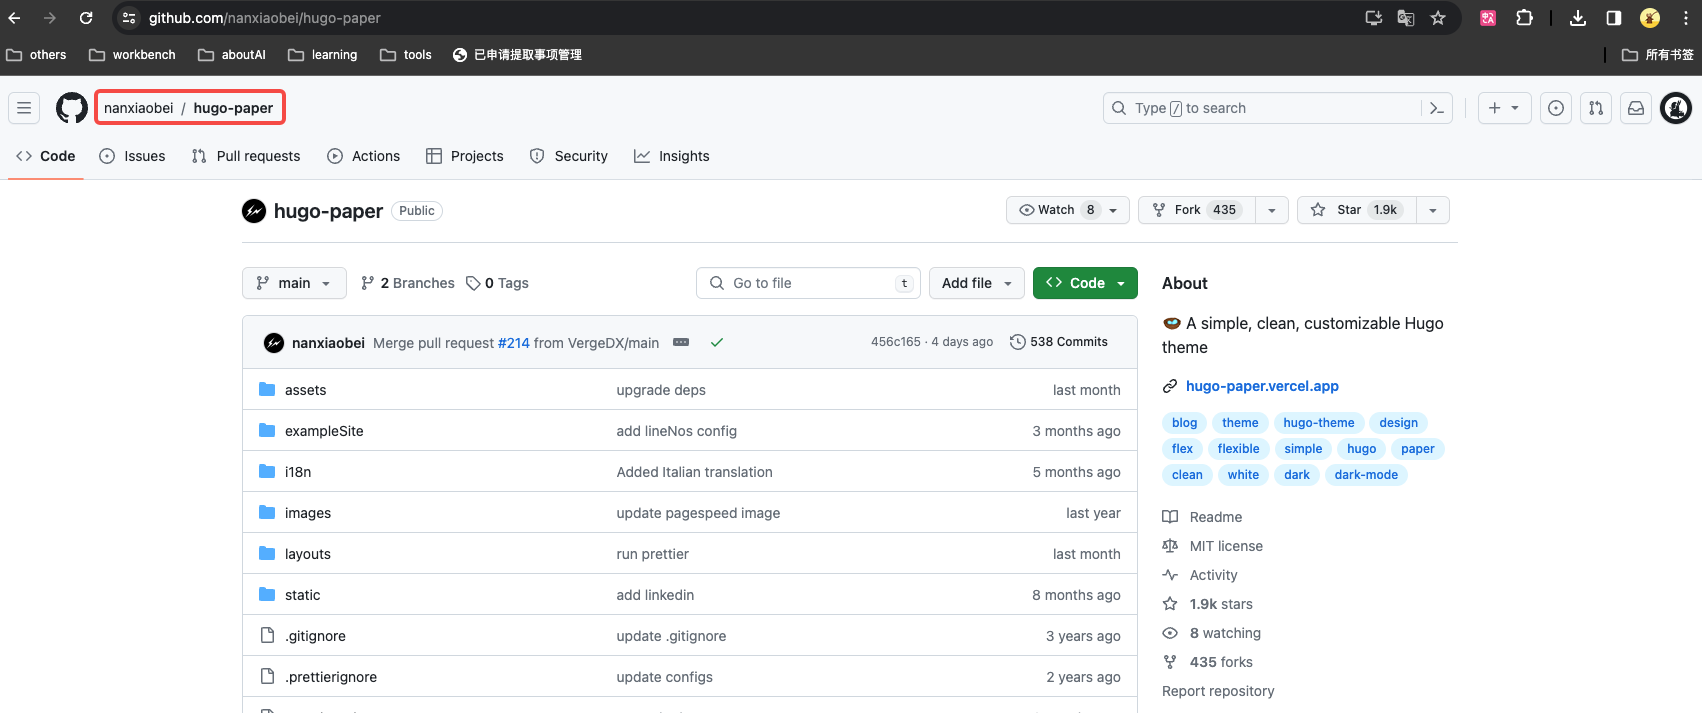Open the browser extensions puzzle icon
Image resolution: width=1702 pixels, height=713 pixels.
tap(1524, 18)
